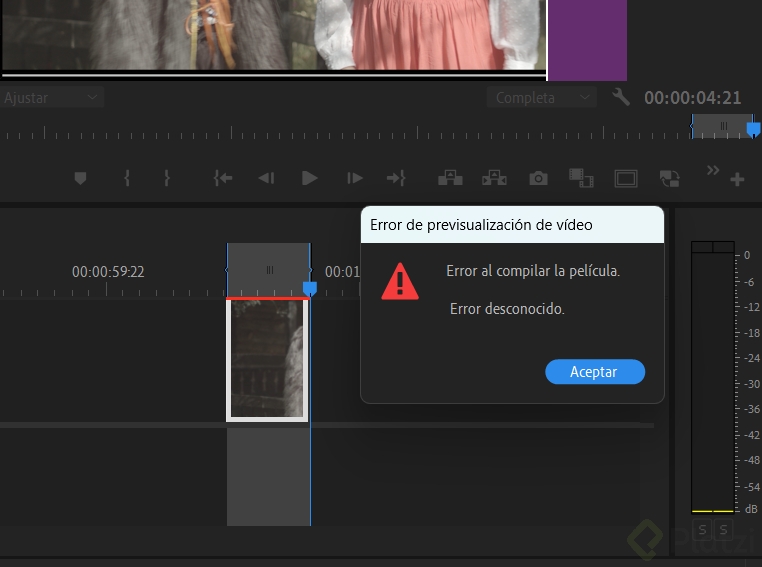
Task: Click the red warning triangle icon
Action: (x=399, y=282)
